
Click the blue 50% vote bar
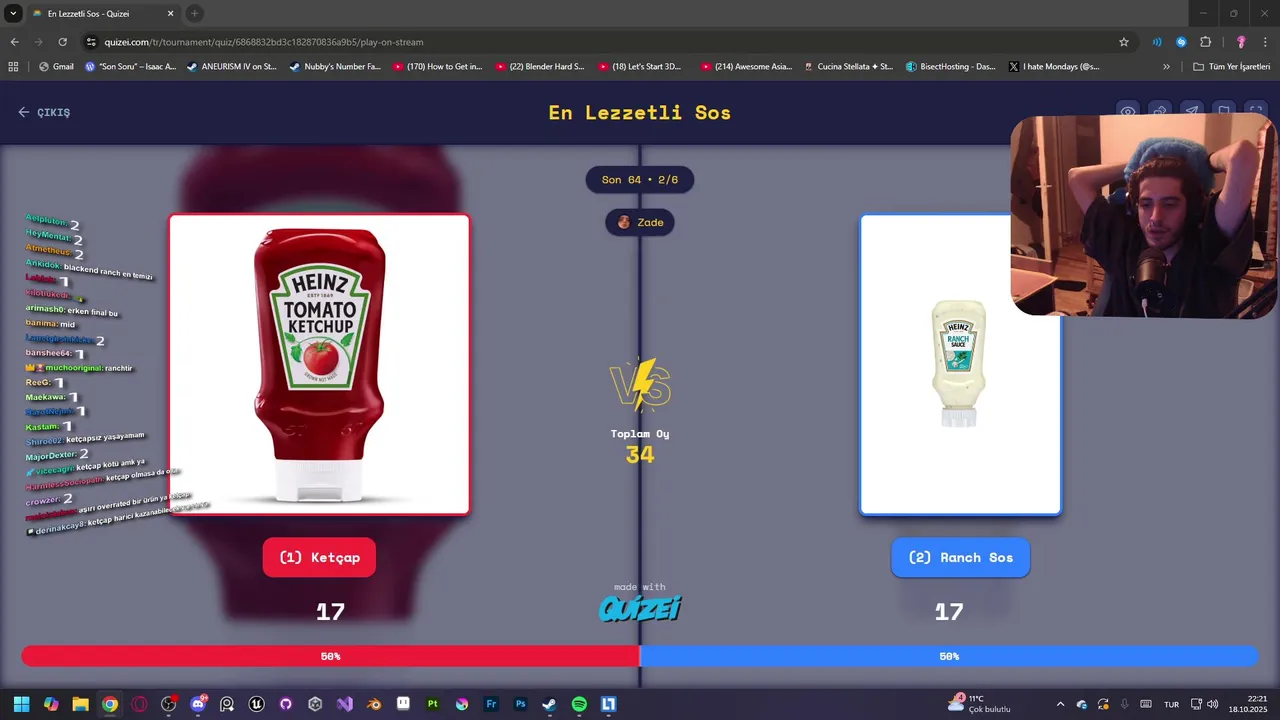[x=949, y=656]
